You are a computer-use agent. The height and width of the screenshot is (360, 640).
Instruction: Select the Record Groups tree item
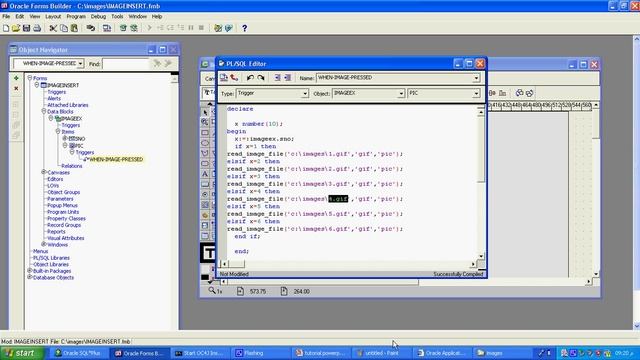coord(64,225)
